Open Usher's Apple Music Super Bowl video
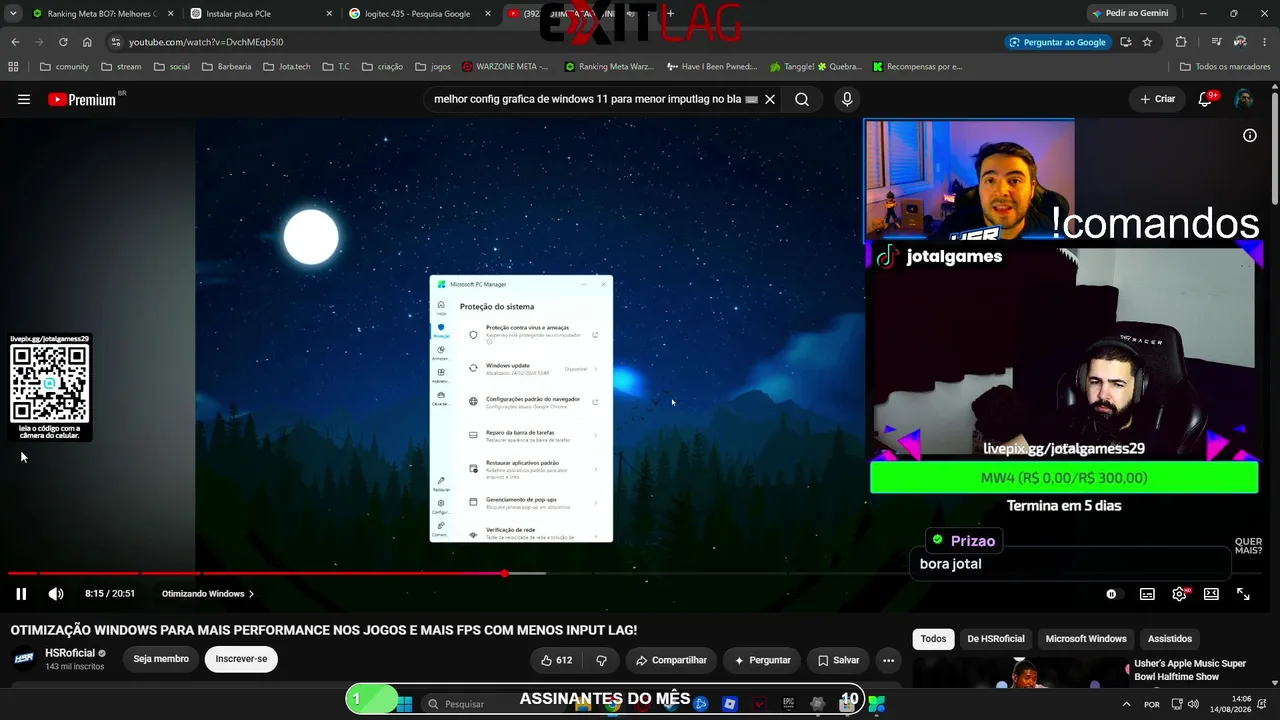The width and height of the screenshot is (1280, 720). tap(1190, 670)
